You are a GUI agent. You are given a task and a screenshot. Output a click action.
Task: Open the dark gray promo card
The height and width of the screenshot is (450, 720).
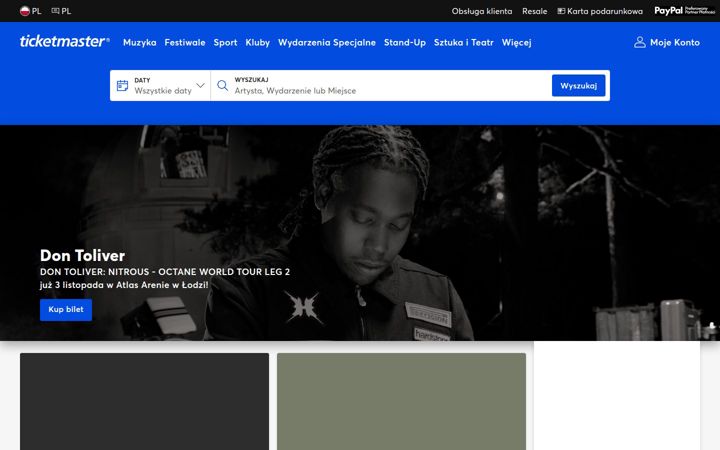144,401
